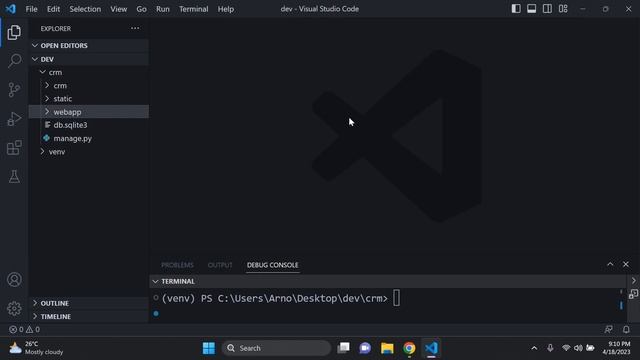Viewport: 640px width, 360px height.
Task: Open the File menu
Action: [x=31, y=9]
